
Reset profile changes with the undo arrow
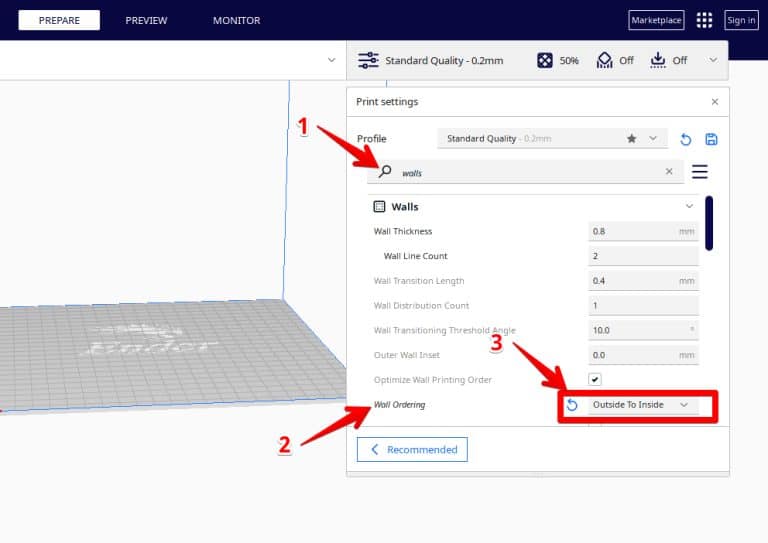[686, 139]
